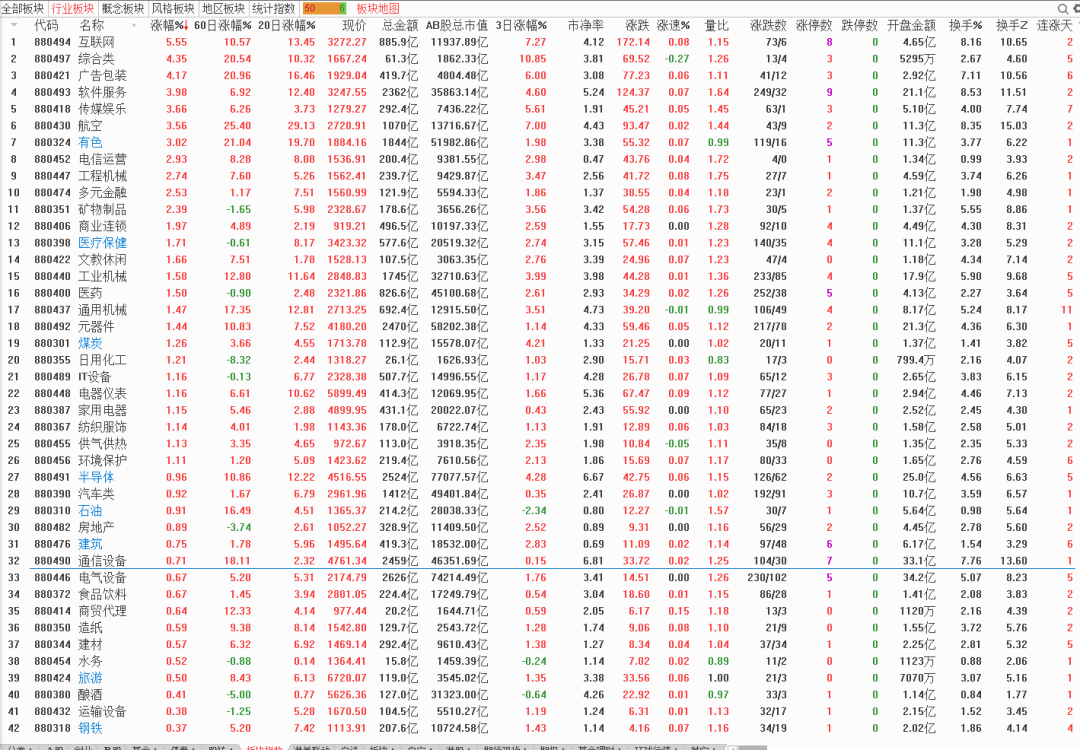Screen dimensions: 1080x750
Task: Select the blue 有色 sector name
Action: 90,143
